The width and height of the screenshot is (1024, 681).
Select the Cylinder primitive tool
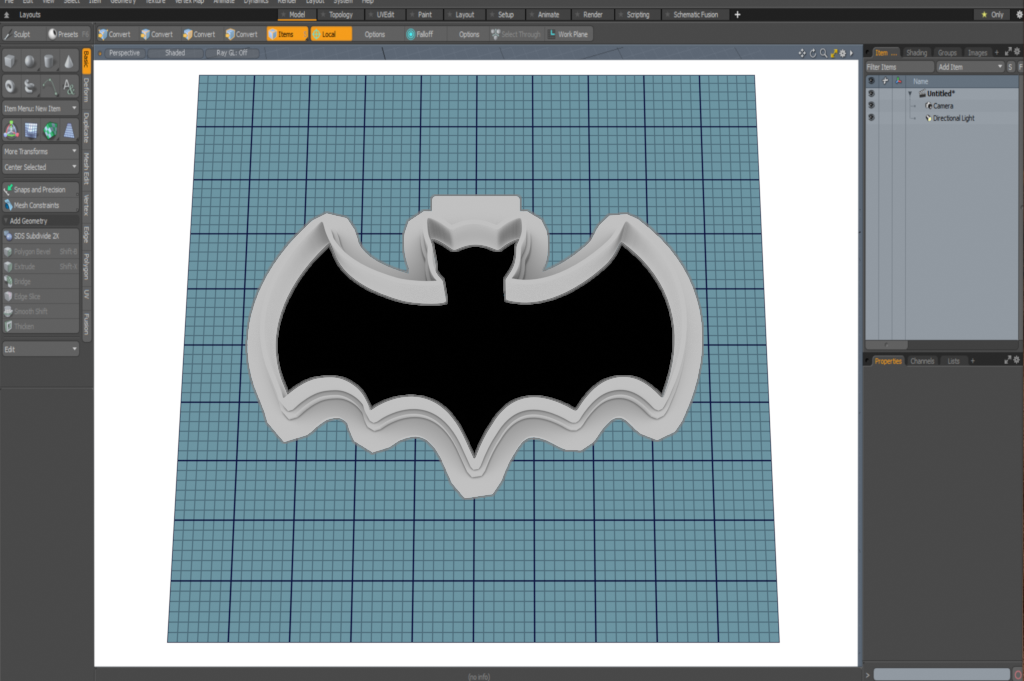[x=48, y=61]
